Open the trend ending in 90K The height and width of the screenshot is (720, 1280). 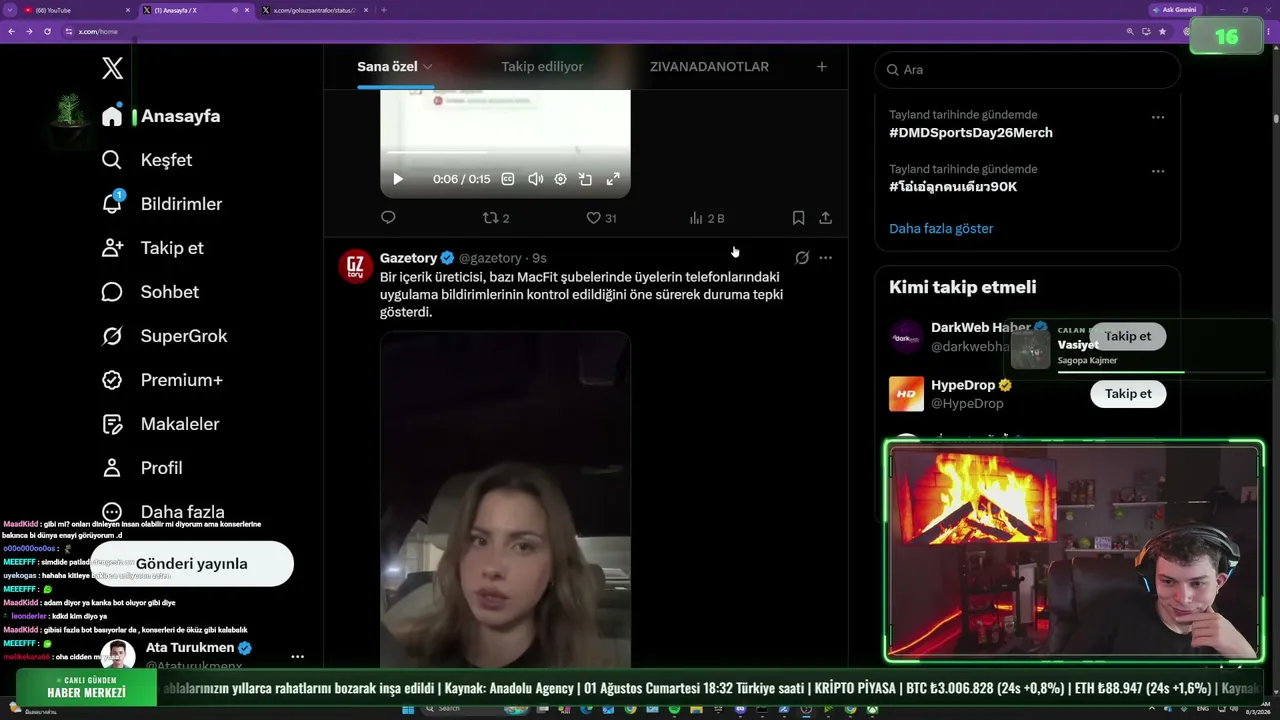[x=953, y=187]
